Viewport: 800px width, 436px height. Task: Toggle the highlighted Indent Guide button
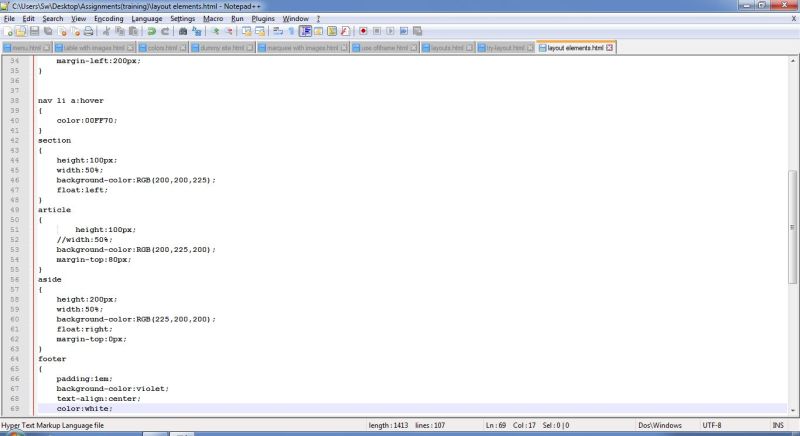[x=305, y=31]
